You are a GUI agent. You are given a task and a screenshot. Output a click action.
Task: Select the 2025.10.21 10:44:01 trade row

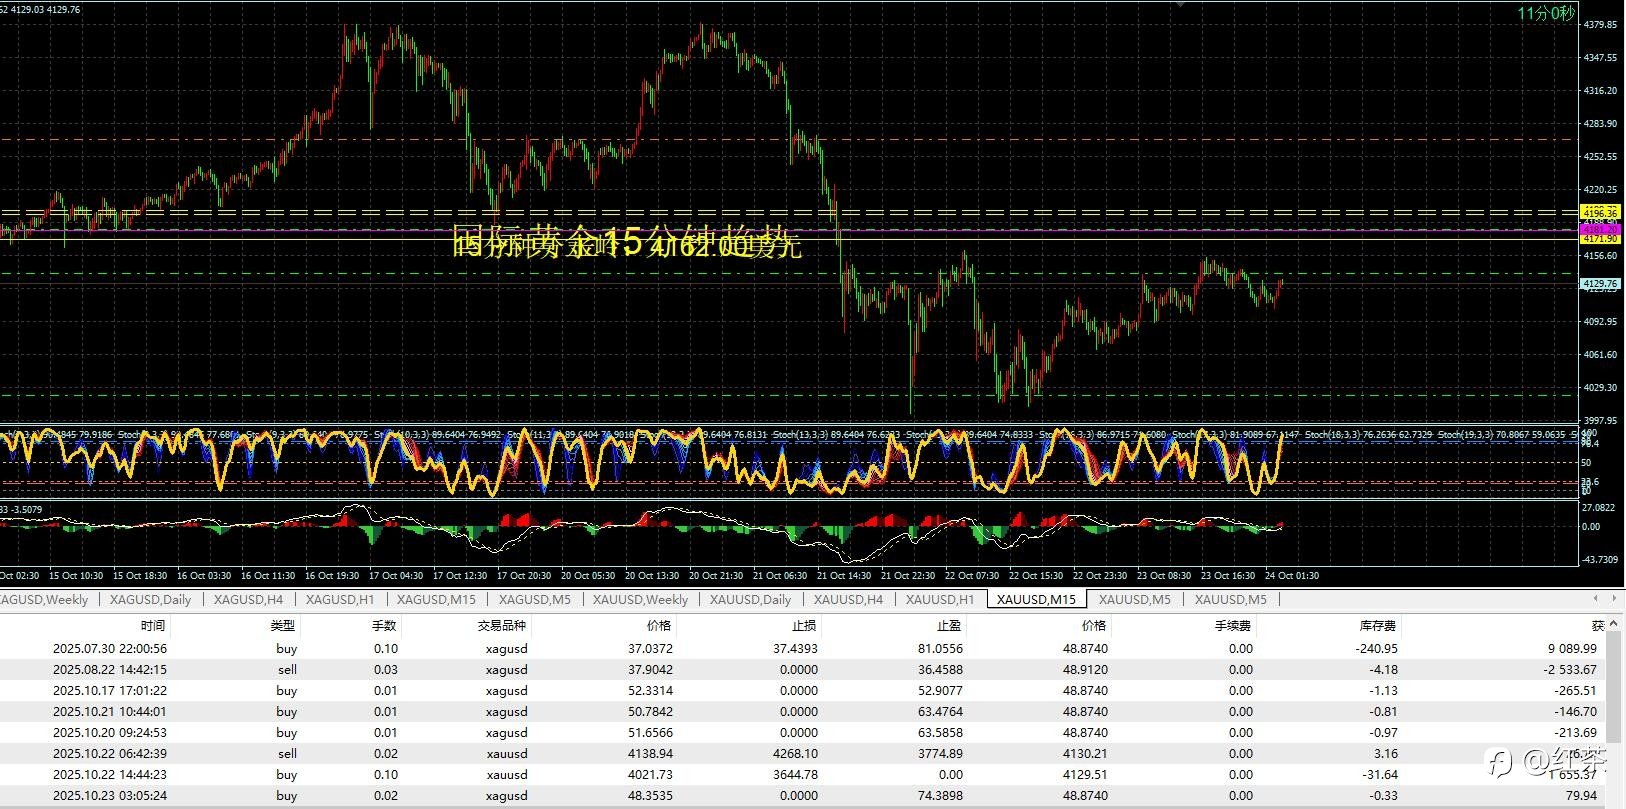tap(804, 711)
